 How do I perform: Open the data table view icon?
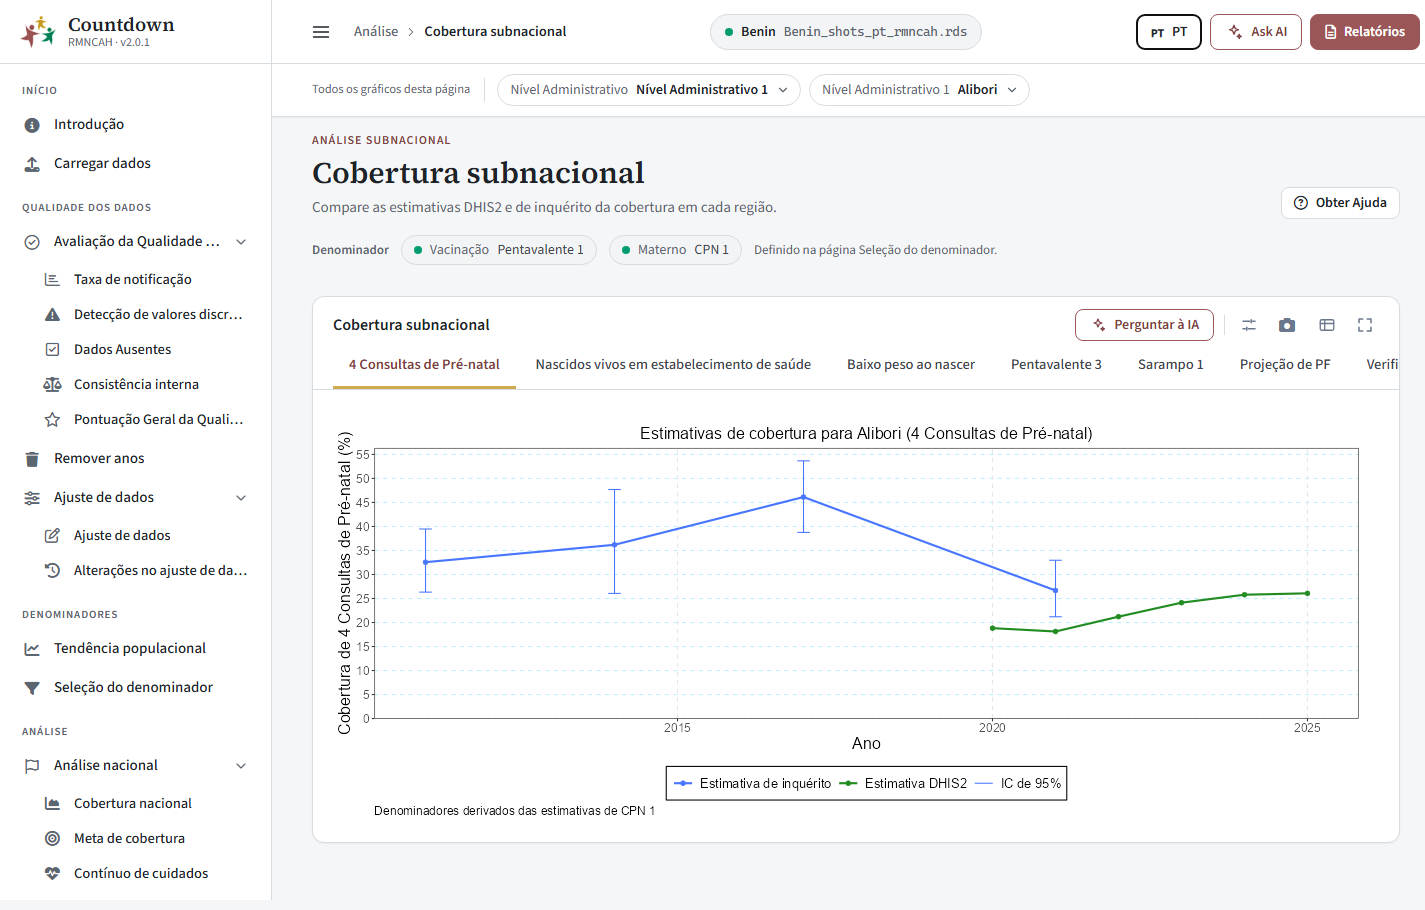[x=1327, y=325]
